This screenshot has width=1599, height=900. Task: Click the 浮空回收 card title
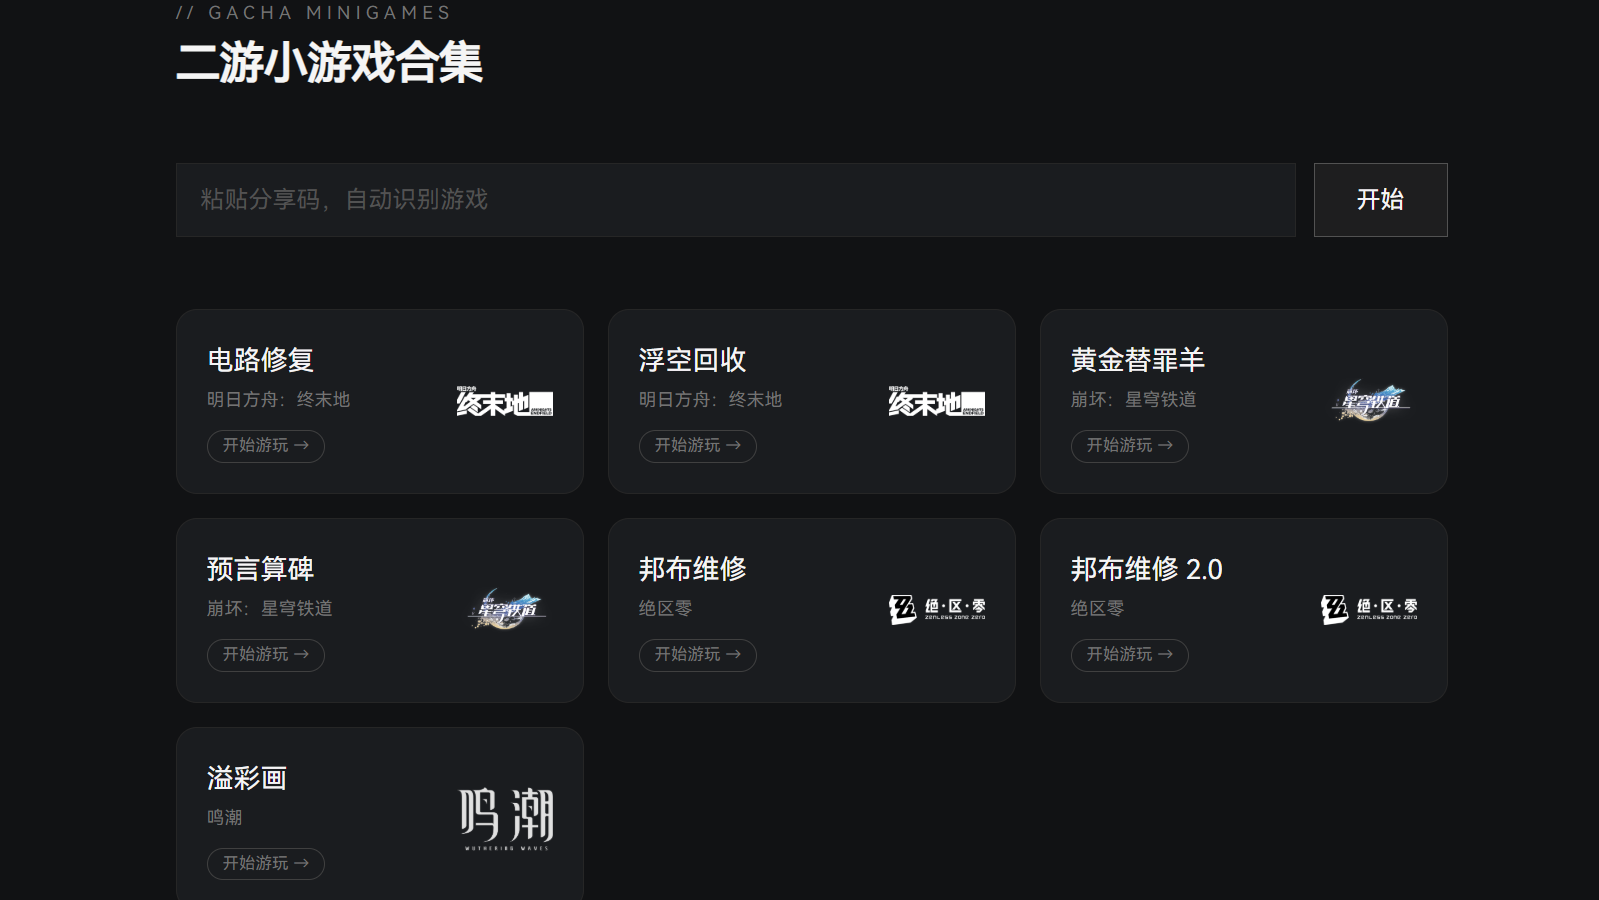[693, 360]
